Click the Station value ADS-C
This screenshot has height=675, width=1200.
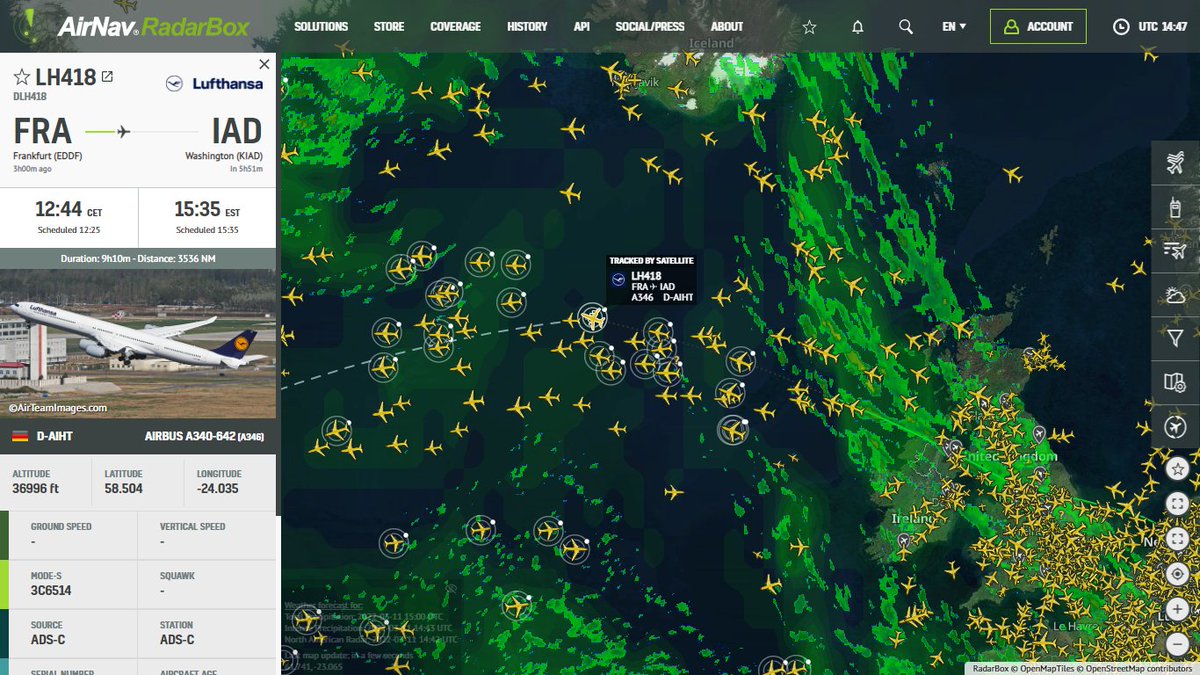[x=177, y=640]
